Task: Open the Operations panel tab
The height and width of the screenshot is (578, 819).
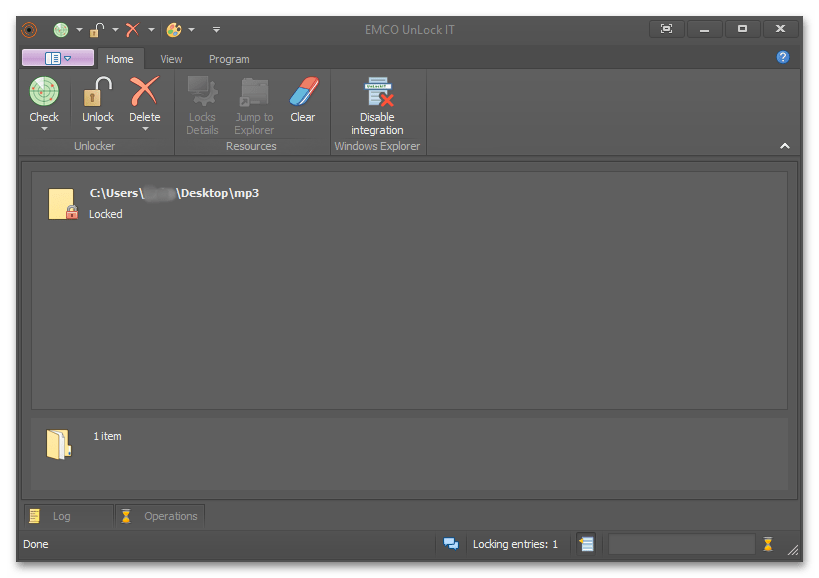Action: click(x=170, y=516)
